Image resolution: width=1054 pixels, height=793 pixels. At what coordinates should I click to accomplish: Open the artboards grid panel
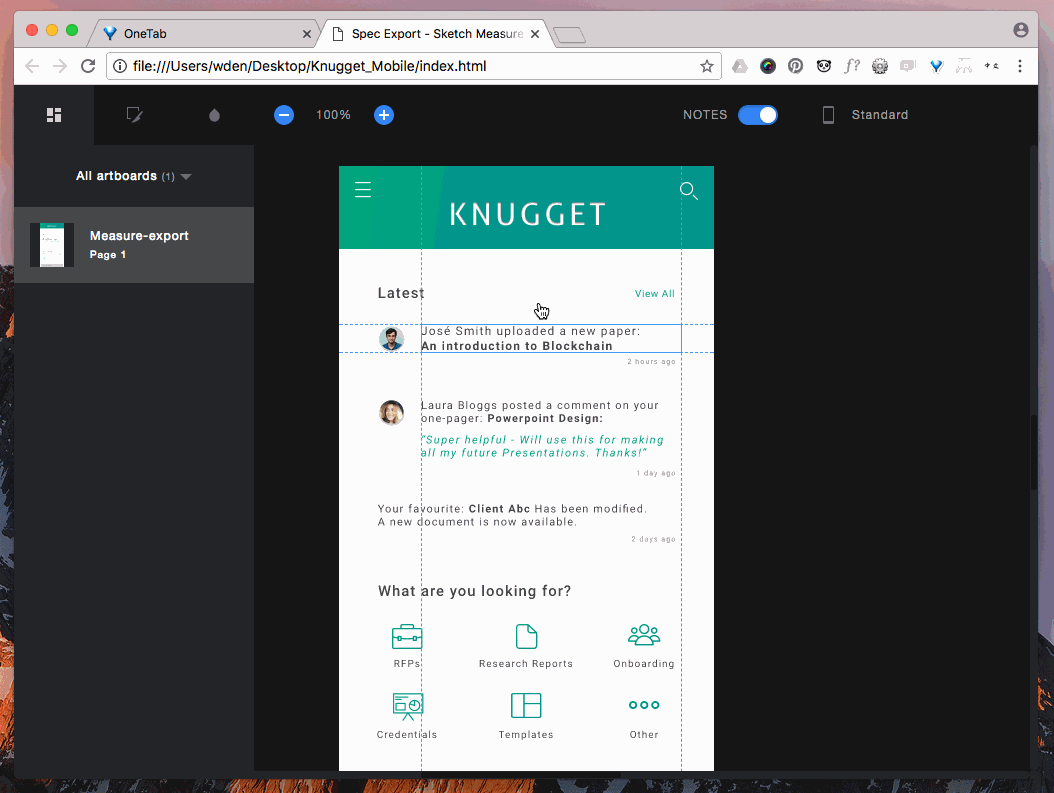pos(53,114)
